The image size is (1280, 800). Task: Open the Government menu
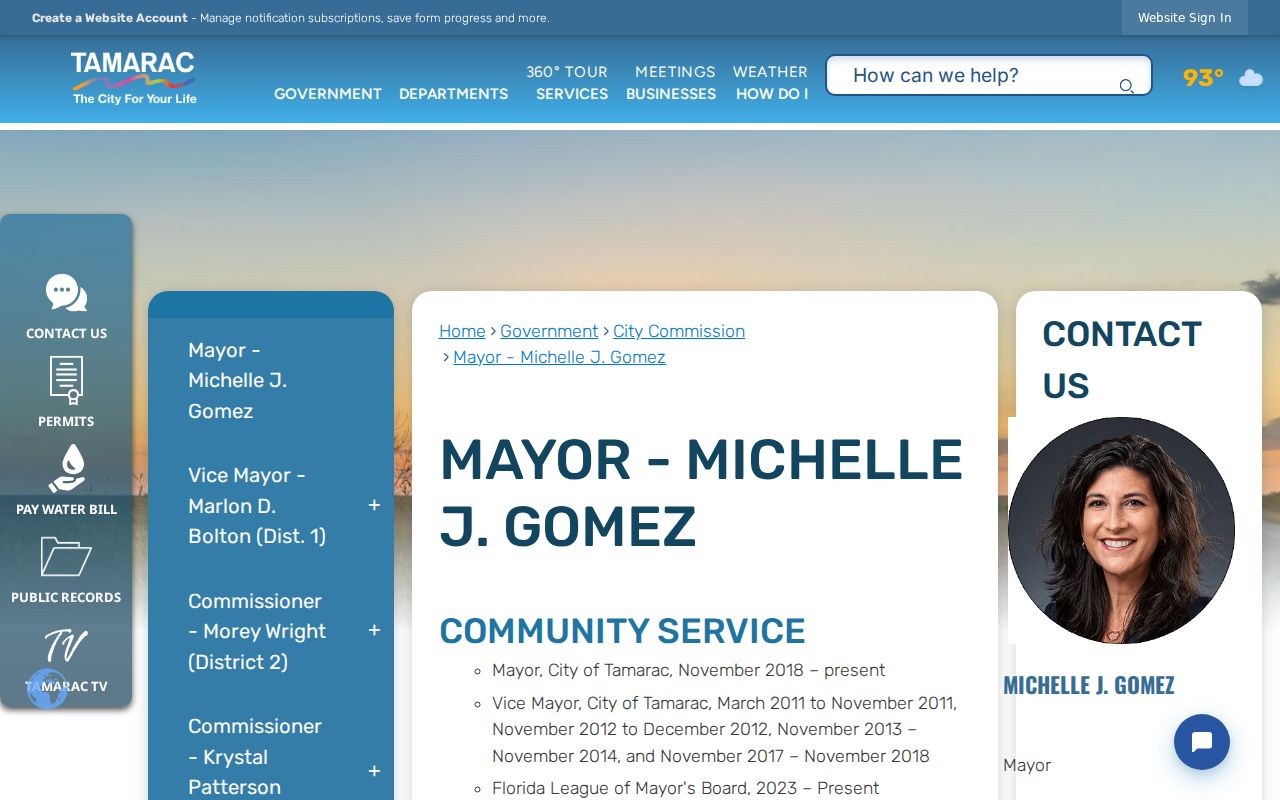point(328,94)
